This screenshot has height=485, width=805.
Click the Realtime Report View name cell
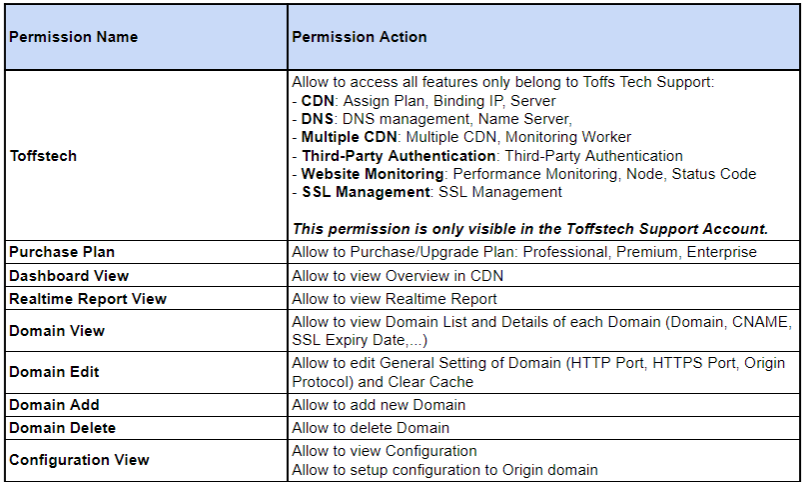88,299
